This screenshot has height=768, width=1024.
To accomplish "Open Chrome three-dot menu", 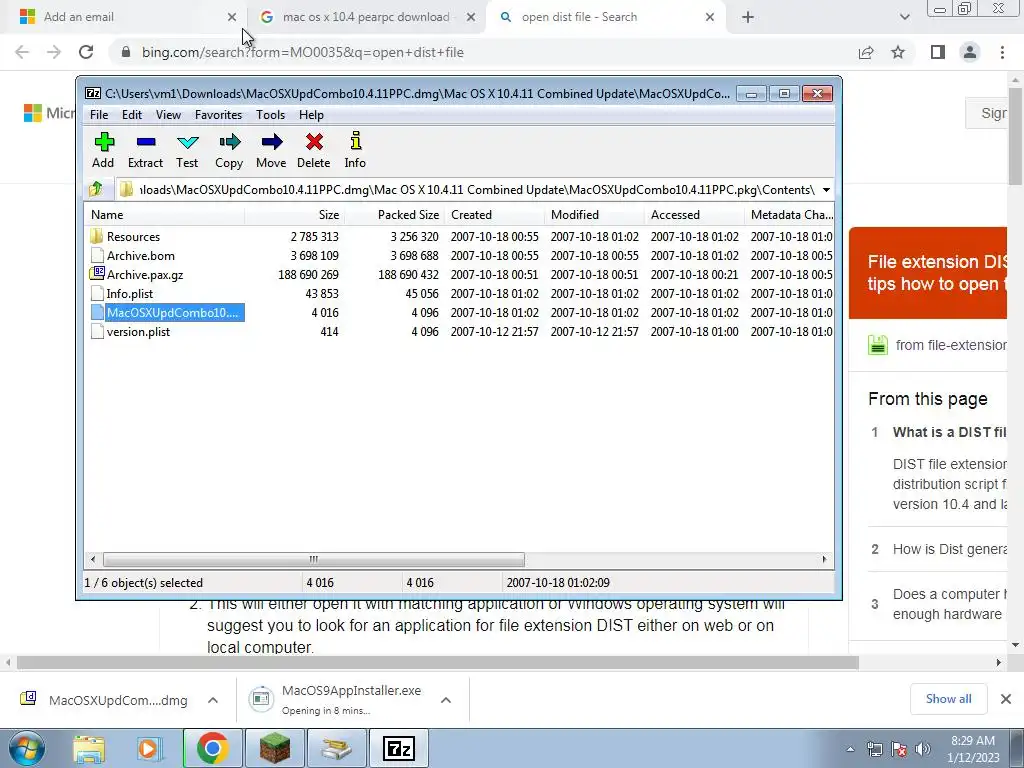I will pos(1002,52).
